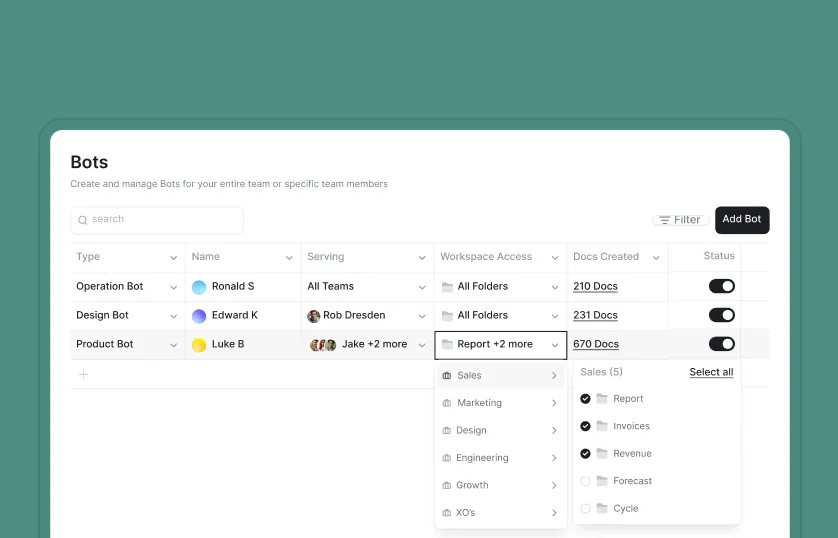Image resolution: width=838 pixels, height=538 pixels.
Task: Disable the Operation Bot status toggle
Action: [x=722, y=286]
